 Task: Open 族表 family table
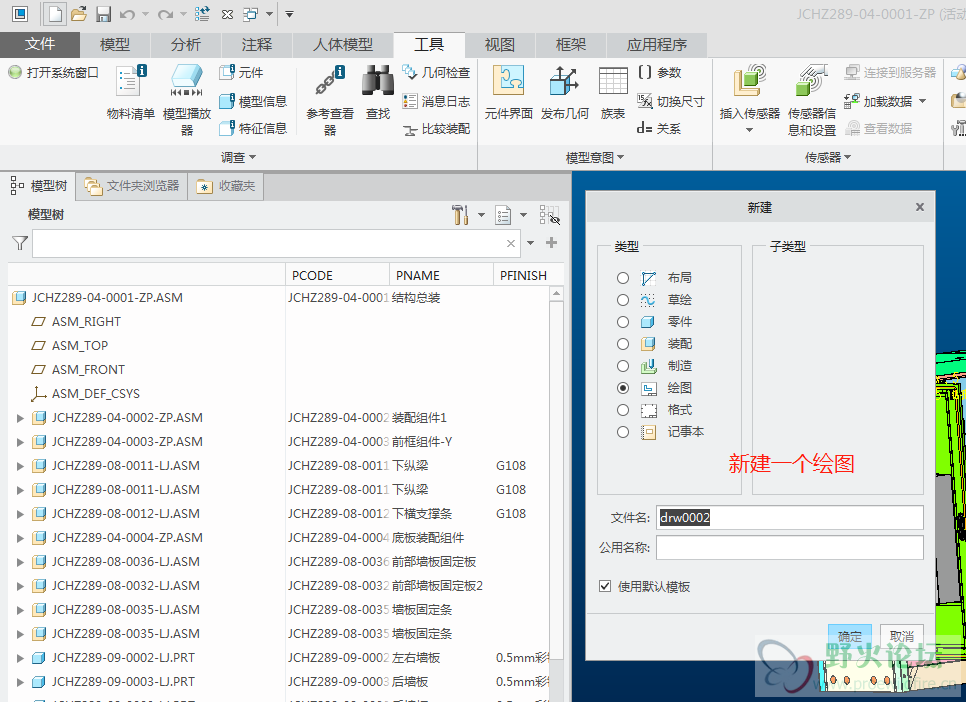[x=613, y=92]
